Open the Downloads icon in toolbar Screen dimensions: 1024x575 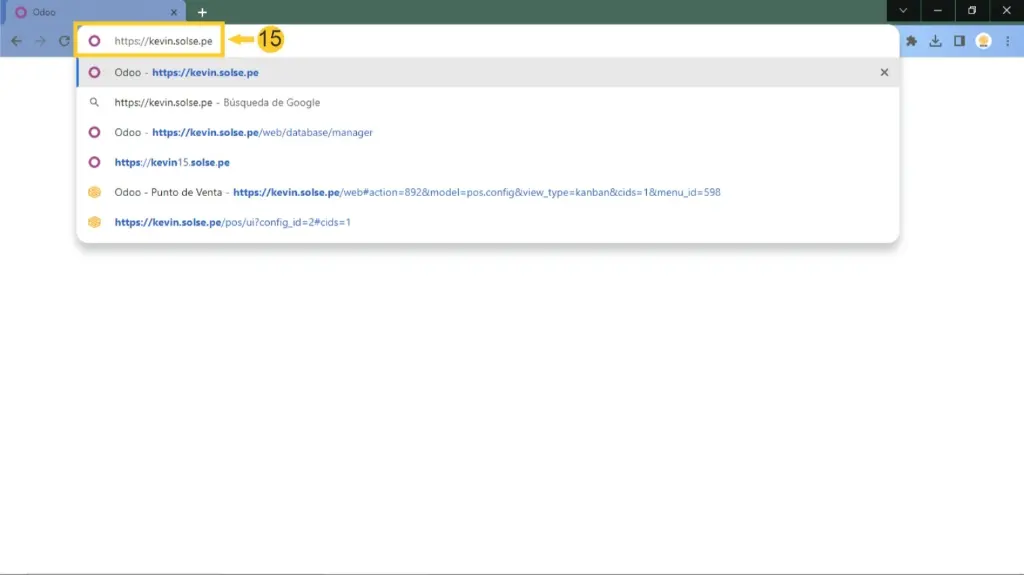[x=935, y=41]
